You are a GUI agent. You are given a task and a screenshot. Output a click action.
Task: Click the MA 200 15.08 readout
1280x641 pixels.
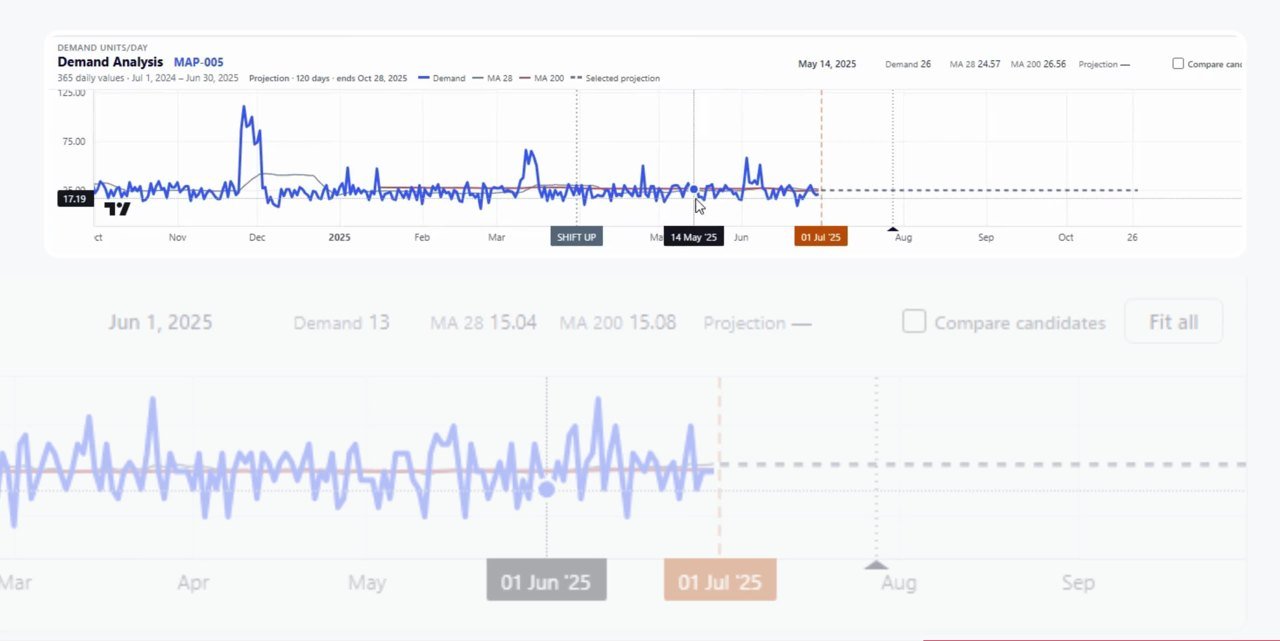click(617, 322)
